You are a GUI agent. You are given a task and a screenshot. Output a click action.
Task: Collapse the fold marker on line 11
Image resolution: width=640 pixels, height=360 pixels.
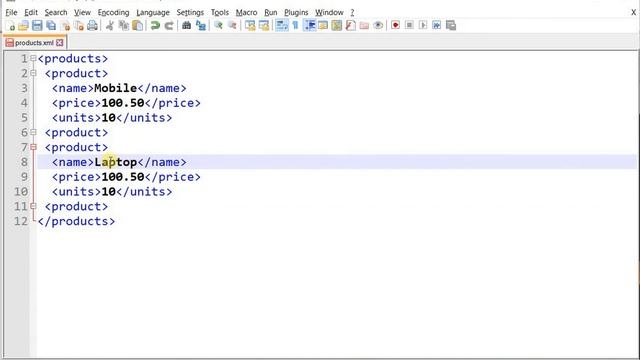pos(33,206)
